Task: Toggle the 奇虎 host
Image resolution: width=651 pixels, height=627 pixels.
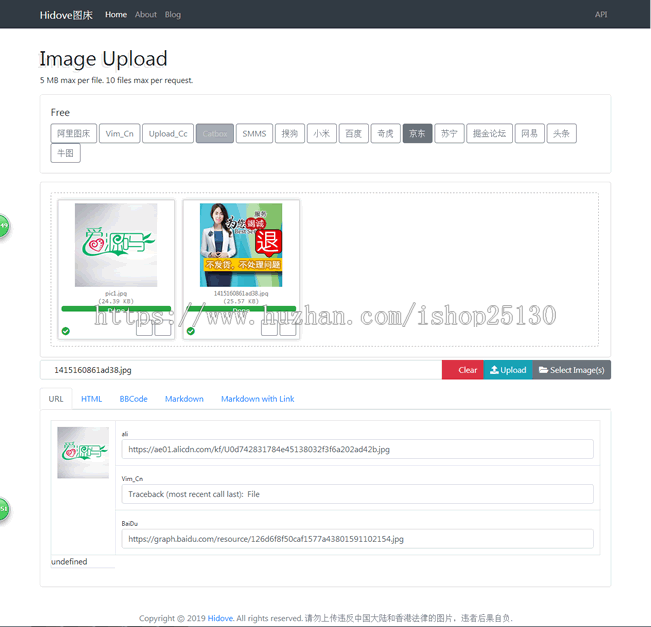Action: tap(386, 133)
